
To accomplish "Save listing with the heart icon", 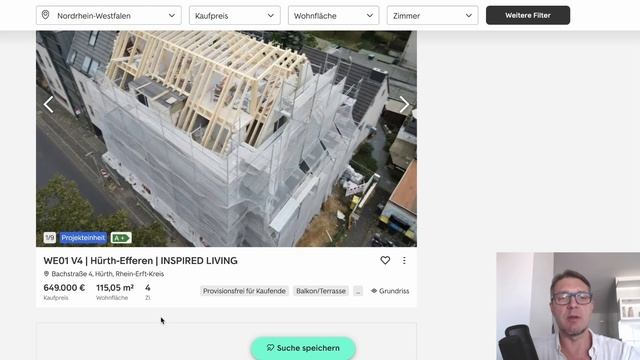I will (385, 260).
